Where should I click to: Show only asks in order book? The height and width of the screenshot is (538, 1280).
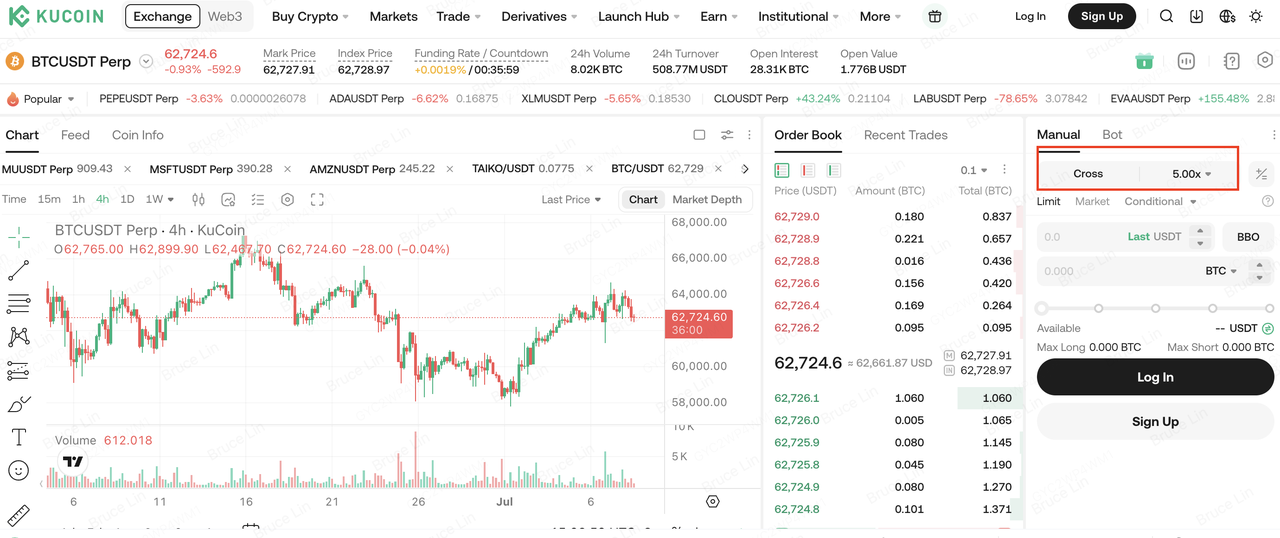click(808, 170)
